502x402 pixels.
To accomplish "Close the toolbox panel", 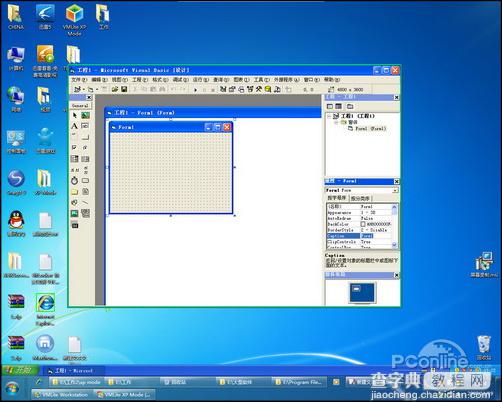I will pos(89,97).
